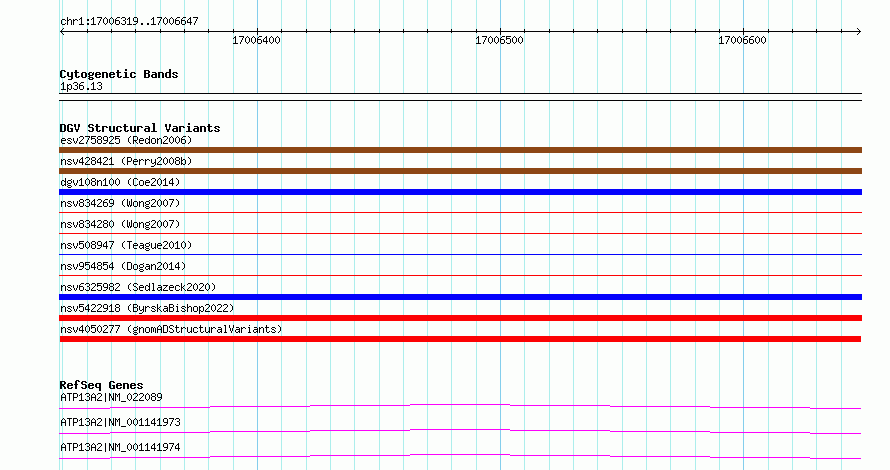
Task: Select the brown bar under esv2758925
Action: [460, 150]
